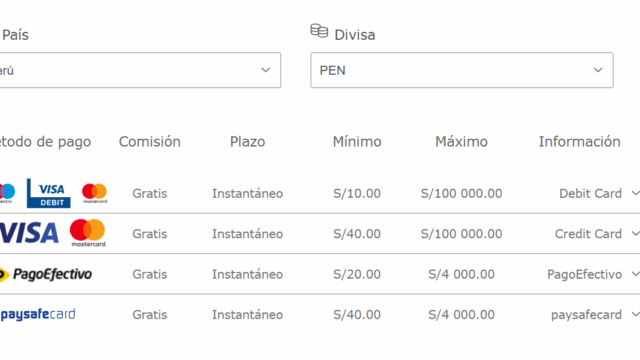Click the coins icon beside Divisa
This screenshot has width=640, height=360.
pos(319,31)
